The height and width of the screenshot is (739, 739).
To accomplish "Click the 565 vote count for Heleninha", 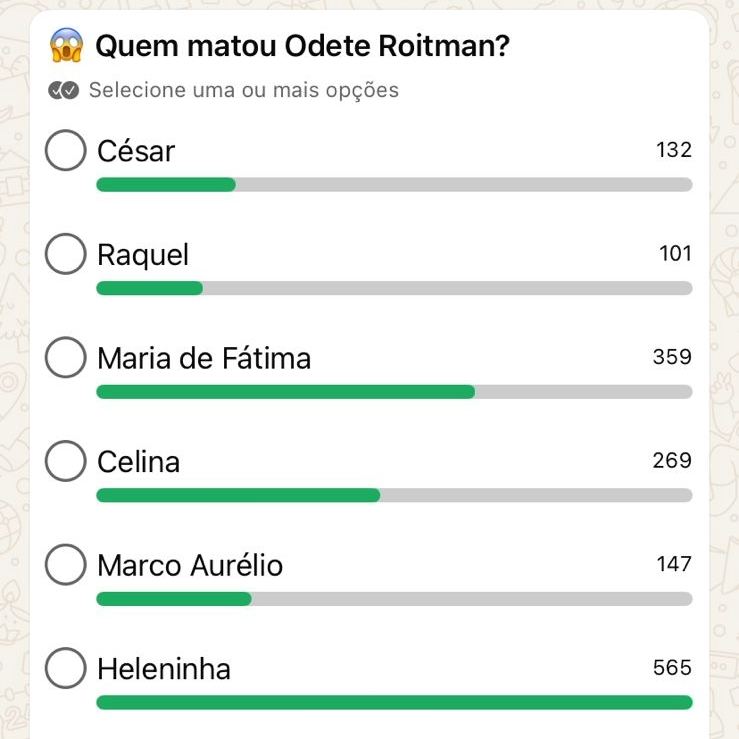I will (672, 667).
